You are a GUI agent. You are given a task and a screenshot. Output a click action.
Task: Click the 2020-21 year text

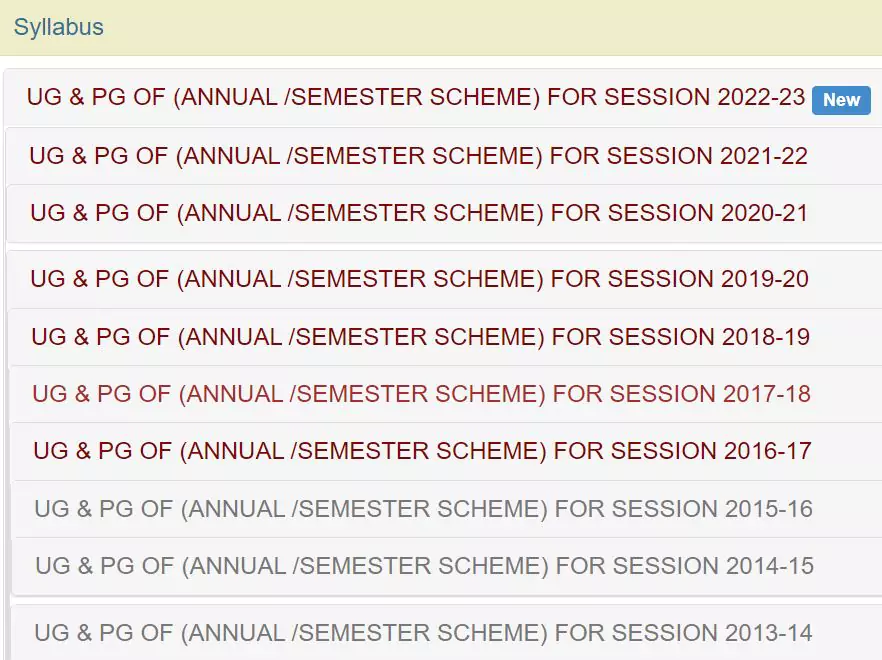tap(764, 213)
